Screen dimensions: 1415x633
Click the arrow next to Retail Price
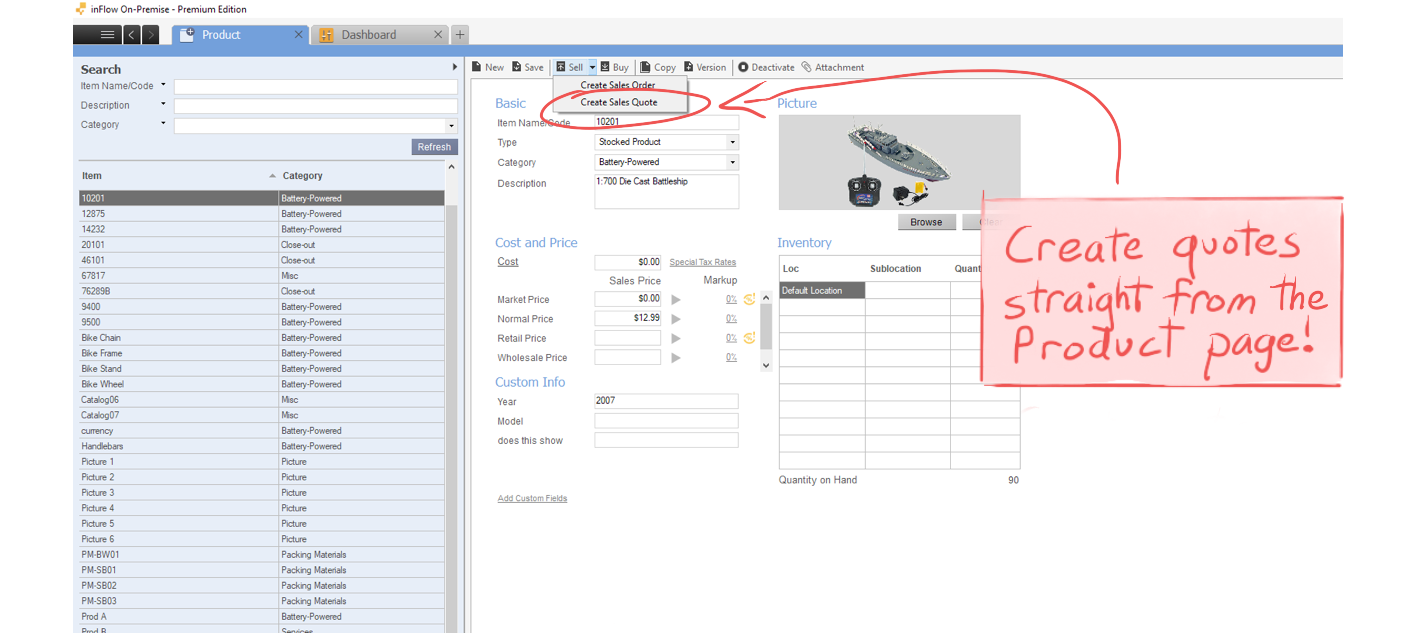[x=676, y=338]
